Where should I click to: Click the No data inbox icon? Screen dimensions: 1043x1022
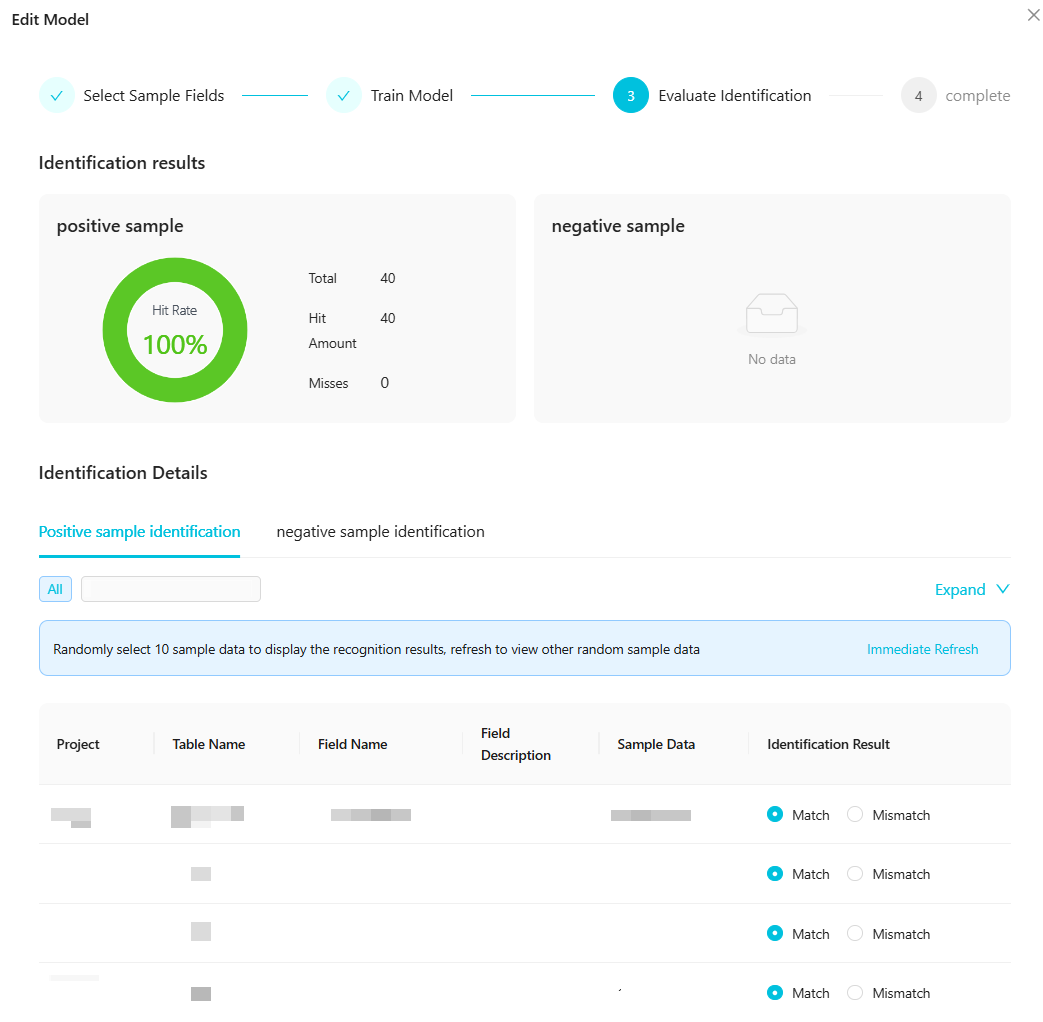click(x=772, y=314)
